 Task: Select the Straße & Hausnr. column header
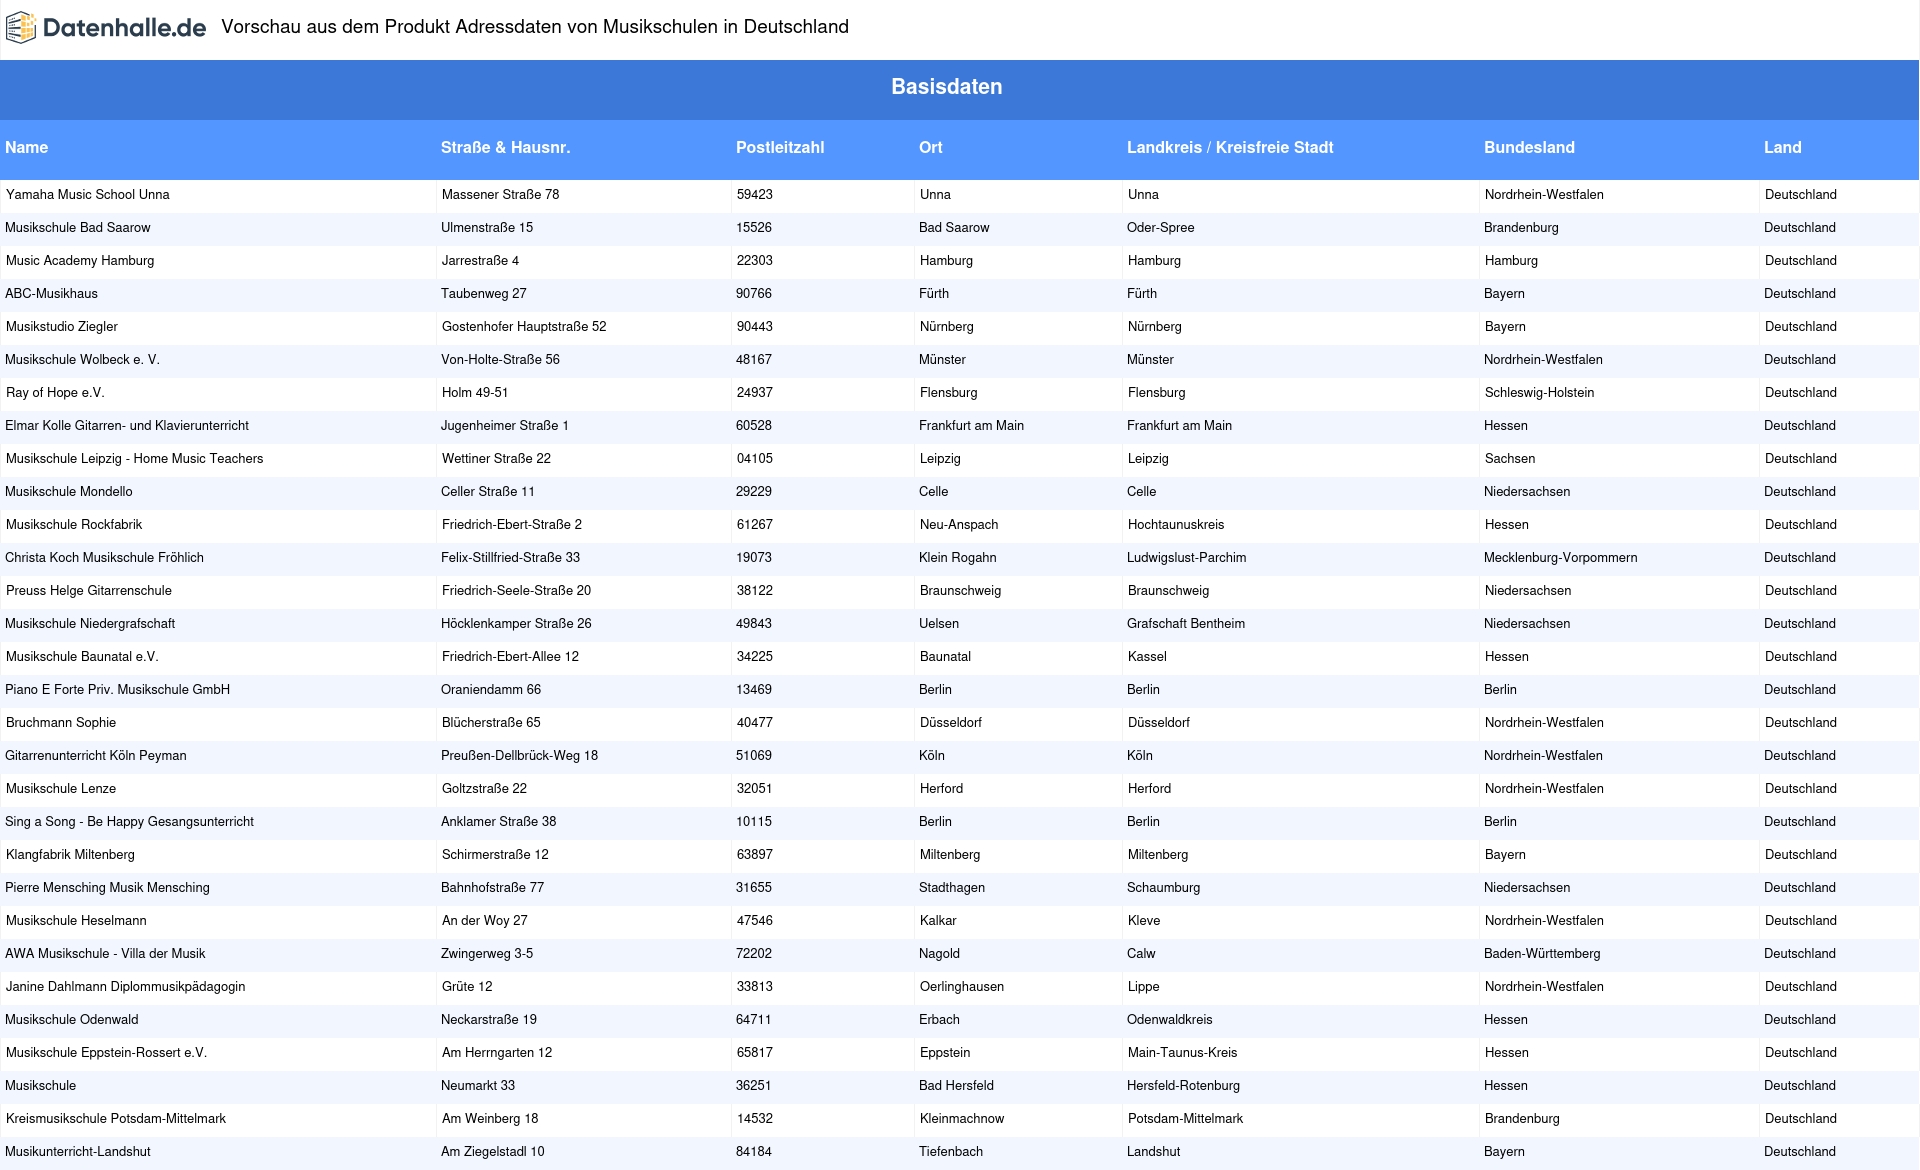pyautogui.click(x=505, y=148)
